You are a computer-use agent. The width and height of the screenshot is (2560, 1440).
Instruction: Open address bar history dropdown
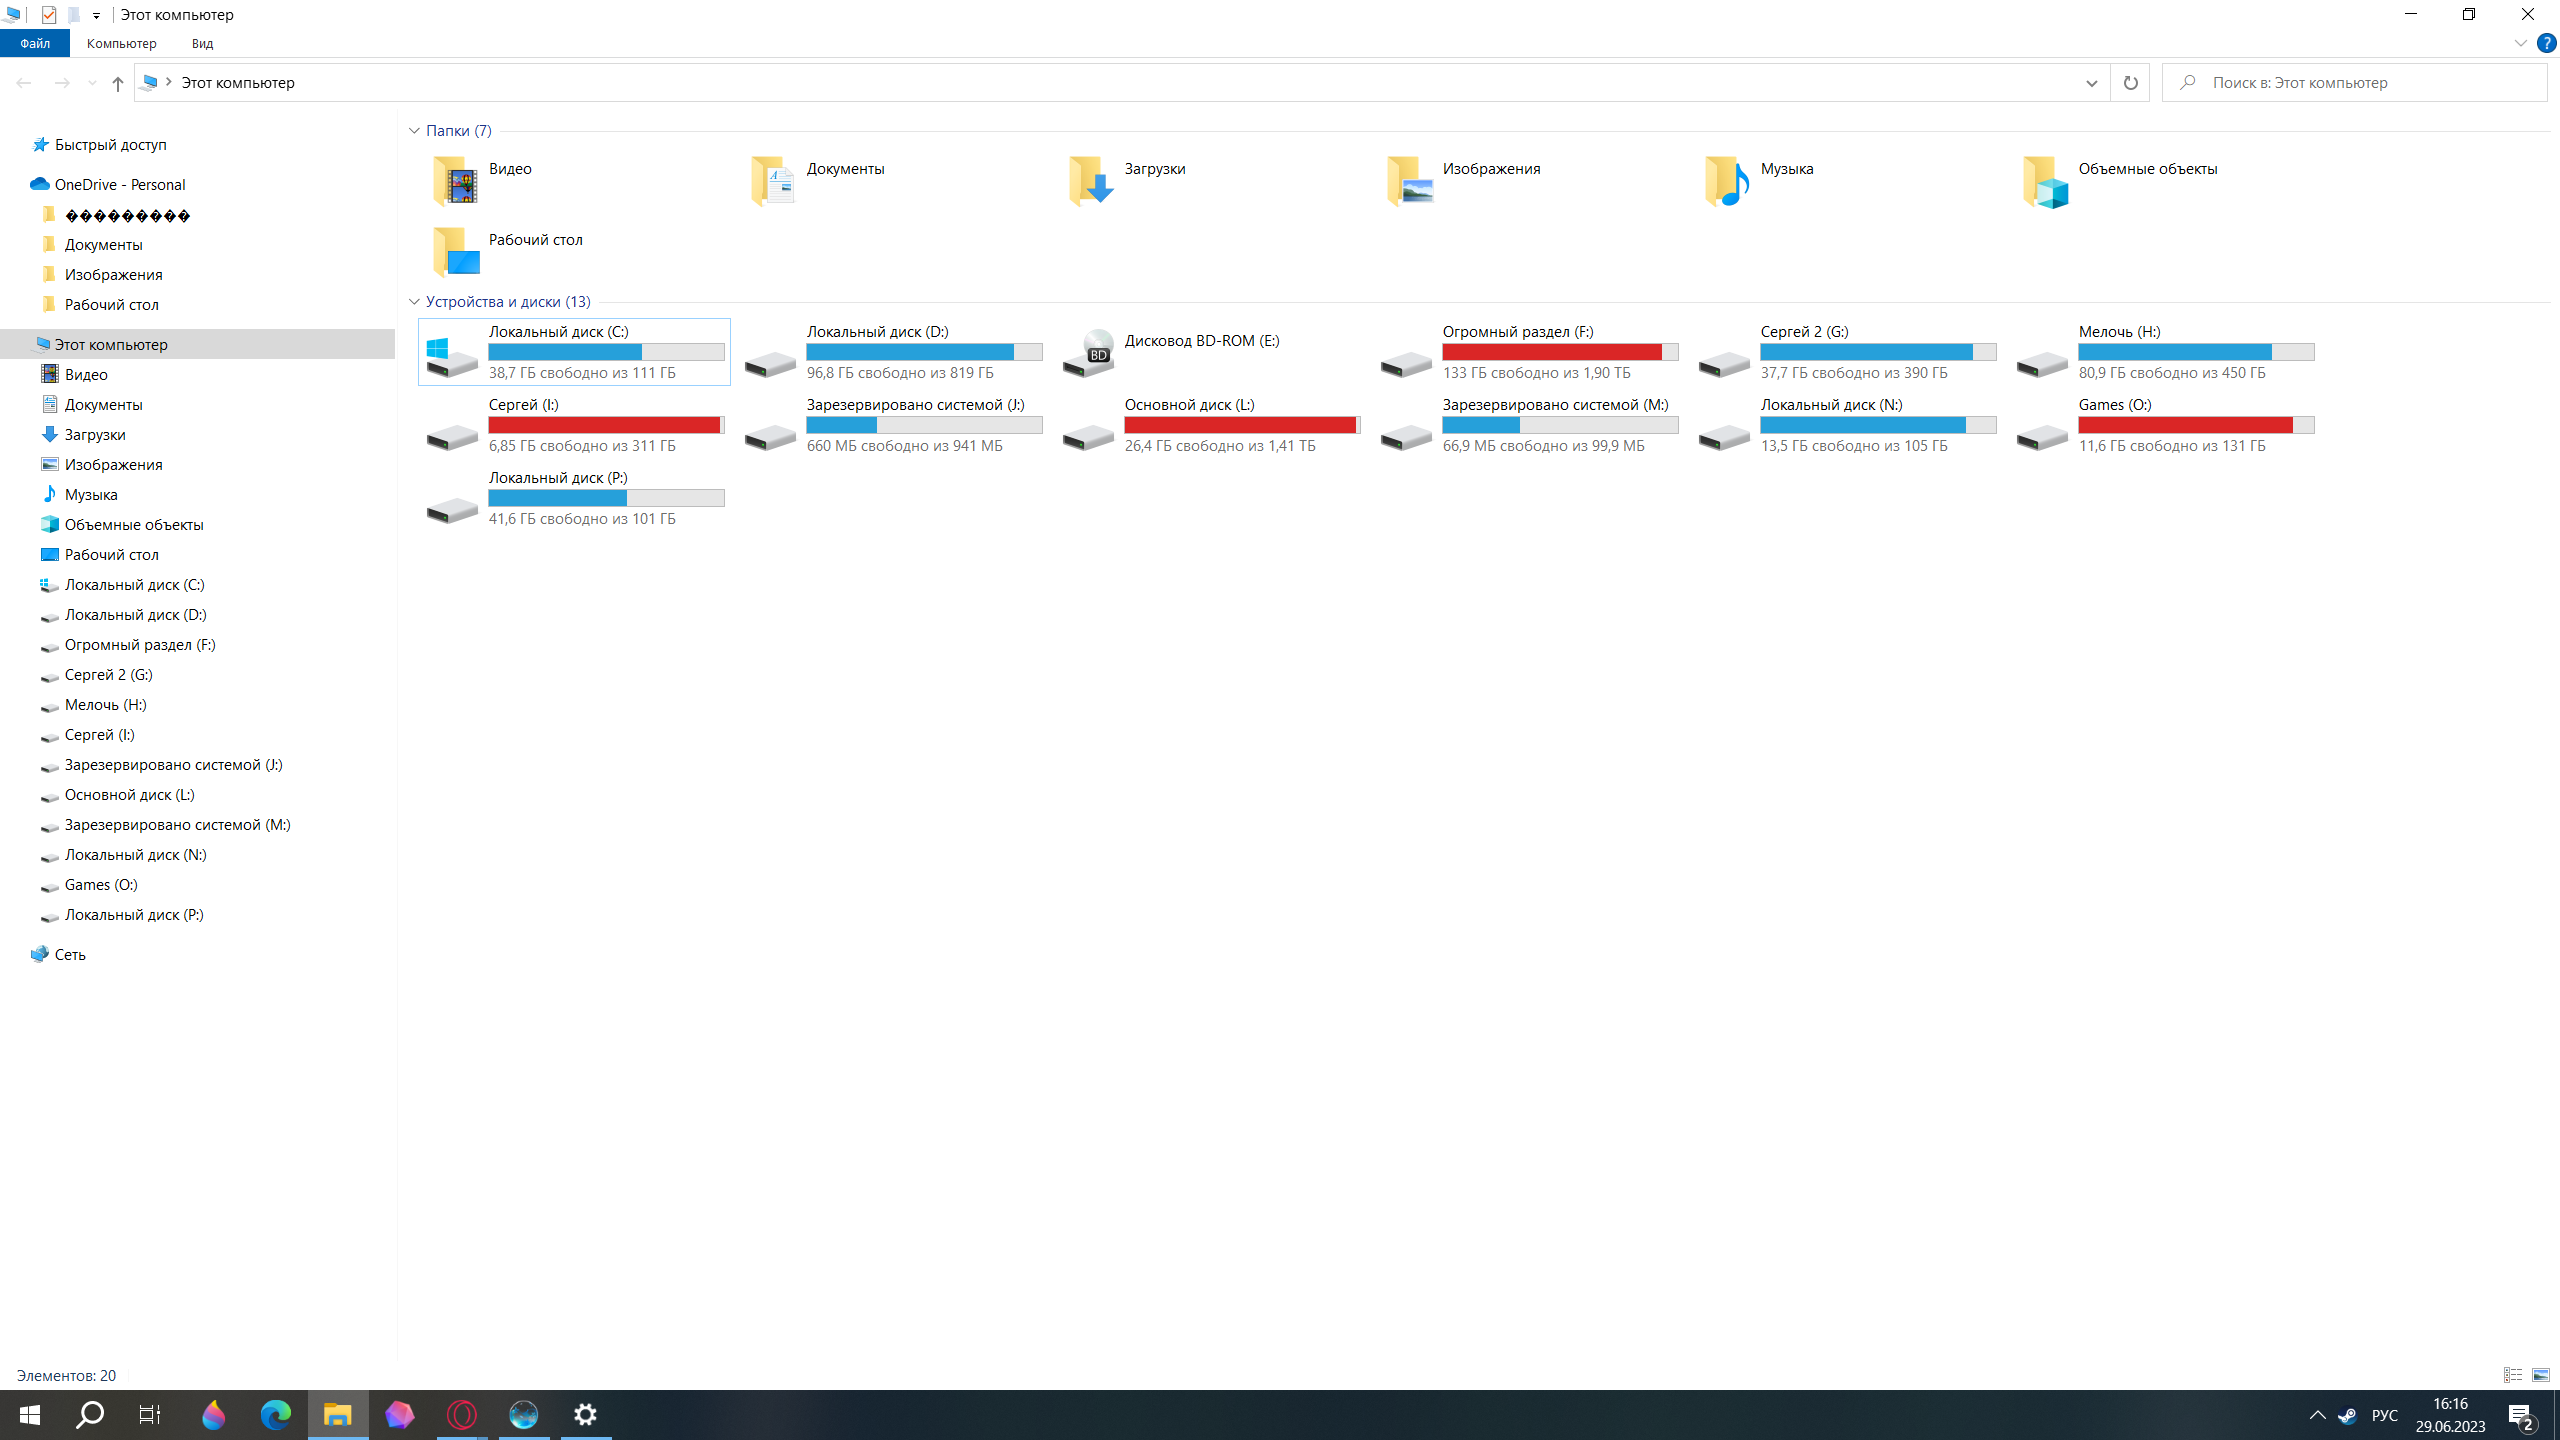[2091, 83]
